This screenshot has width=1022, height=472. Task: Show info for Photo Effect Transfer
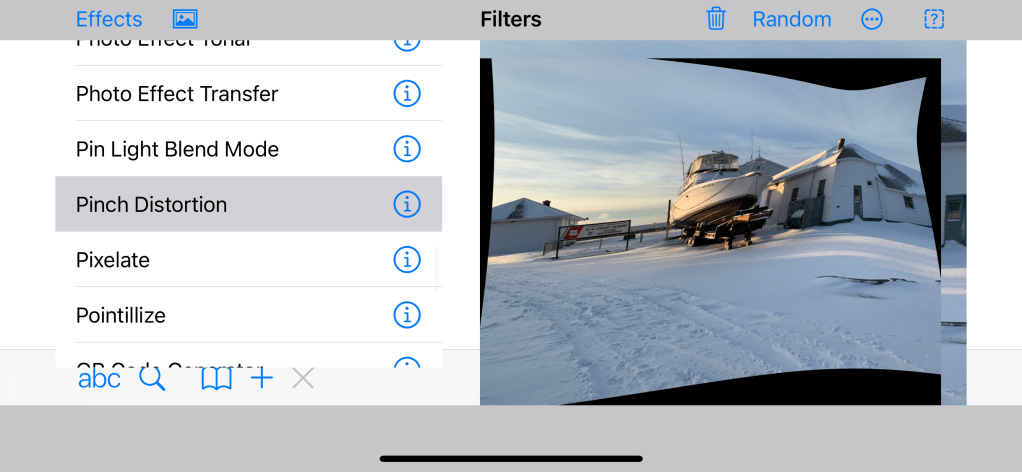pyautogui.click(x=406, y=94)
